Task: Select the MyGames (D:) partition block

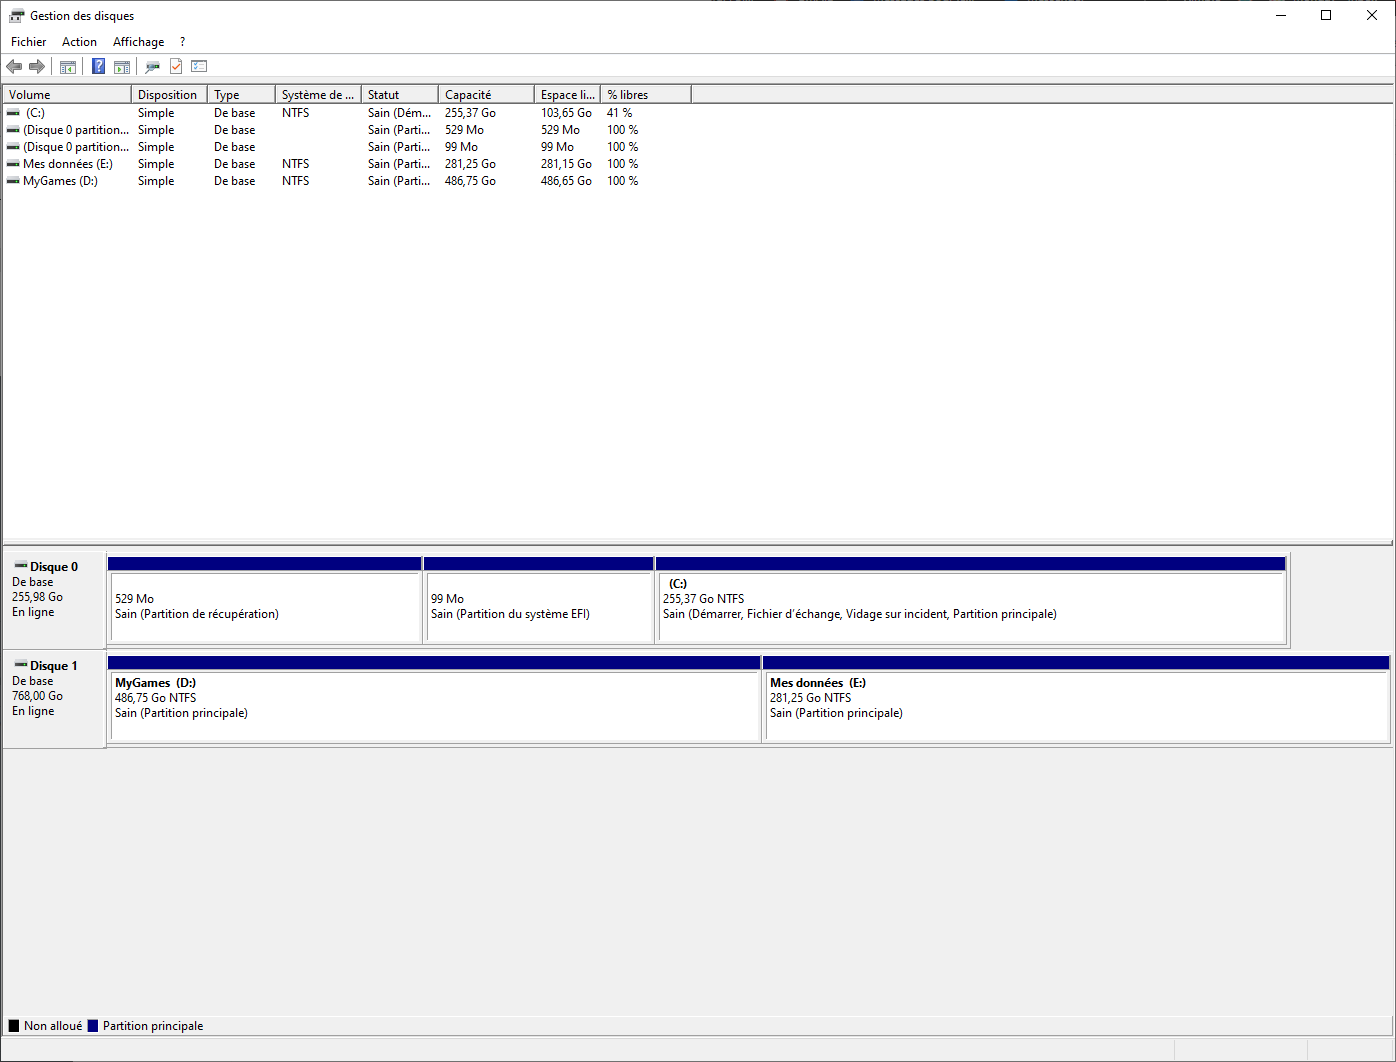Action: point(434,699)
